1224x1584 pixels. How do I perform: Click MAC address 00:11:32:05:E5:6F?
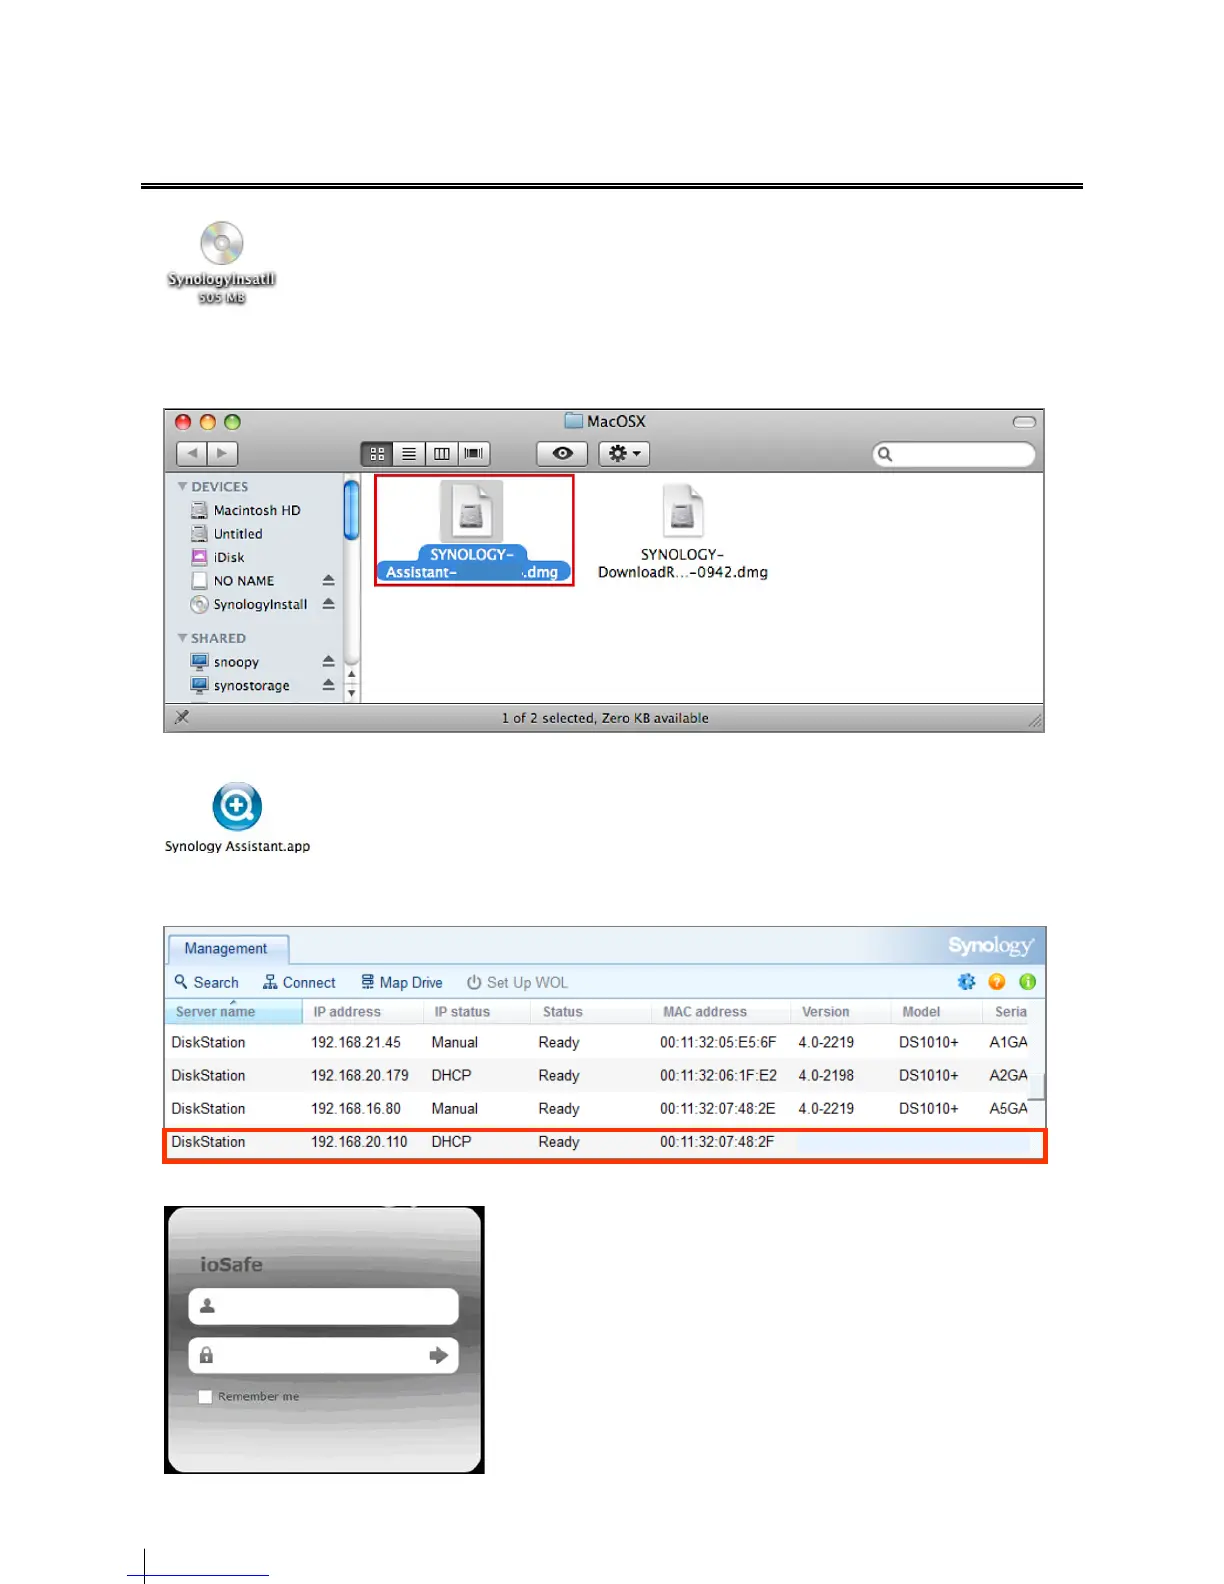tap(718, 1042)
